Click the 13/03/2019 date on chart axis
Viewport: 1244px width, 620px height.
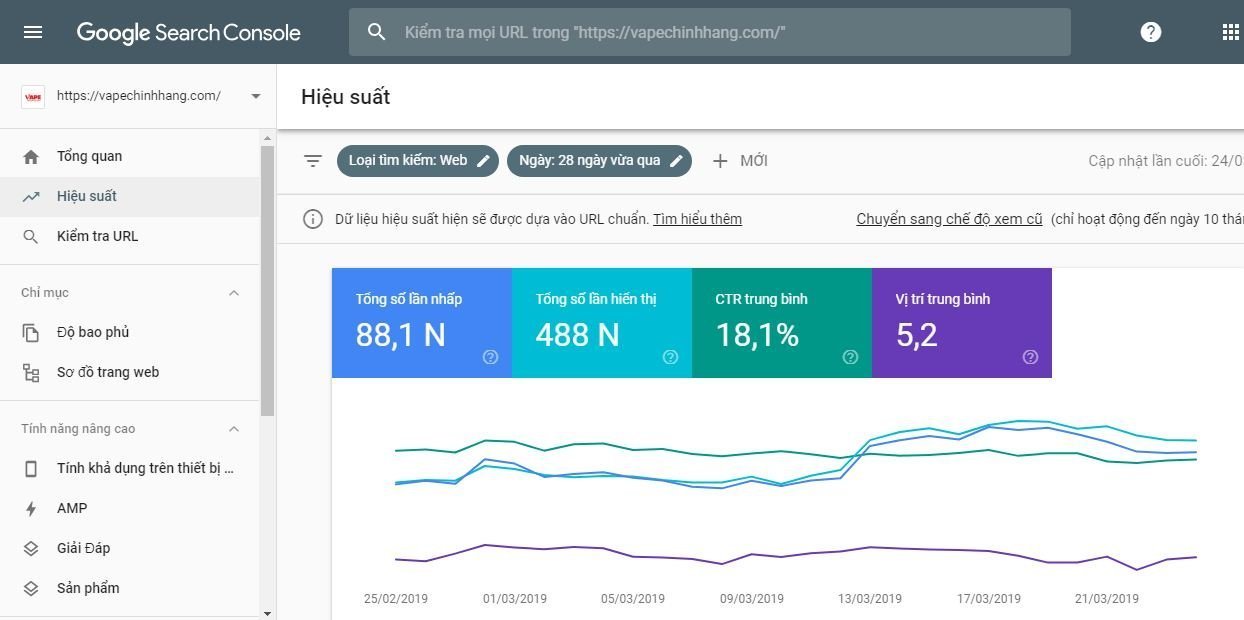(x=870, y=599)
